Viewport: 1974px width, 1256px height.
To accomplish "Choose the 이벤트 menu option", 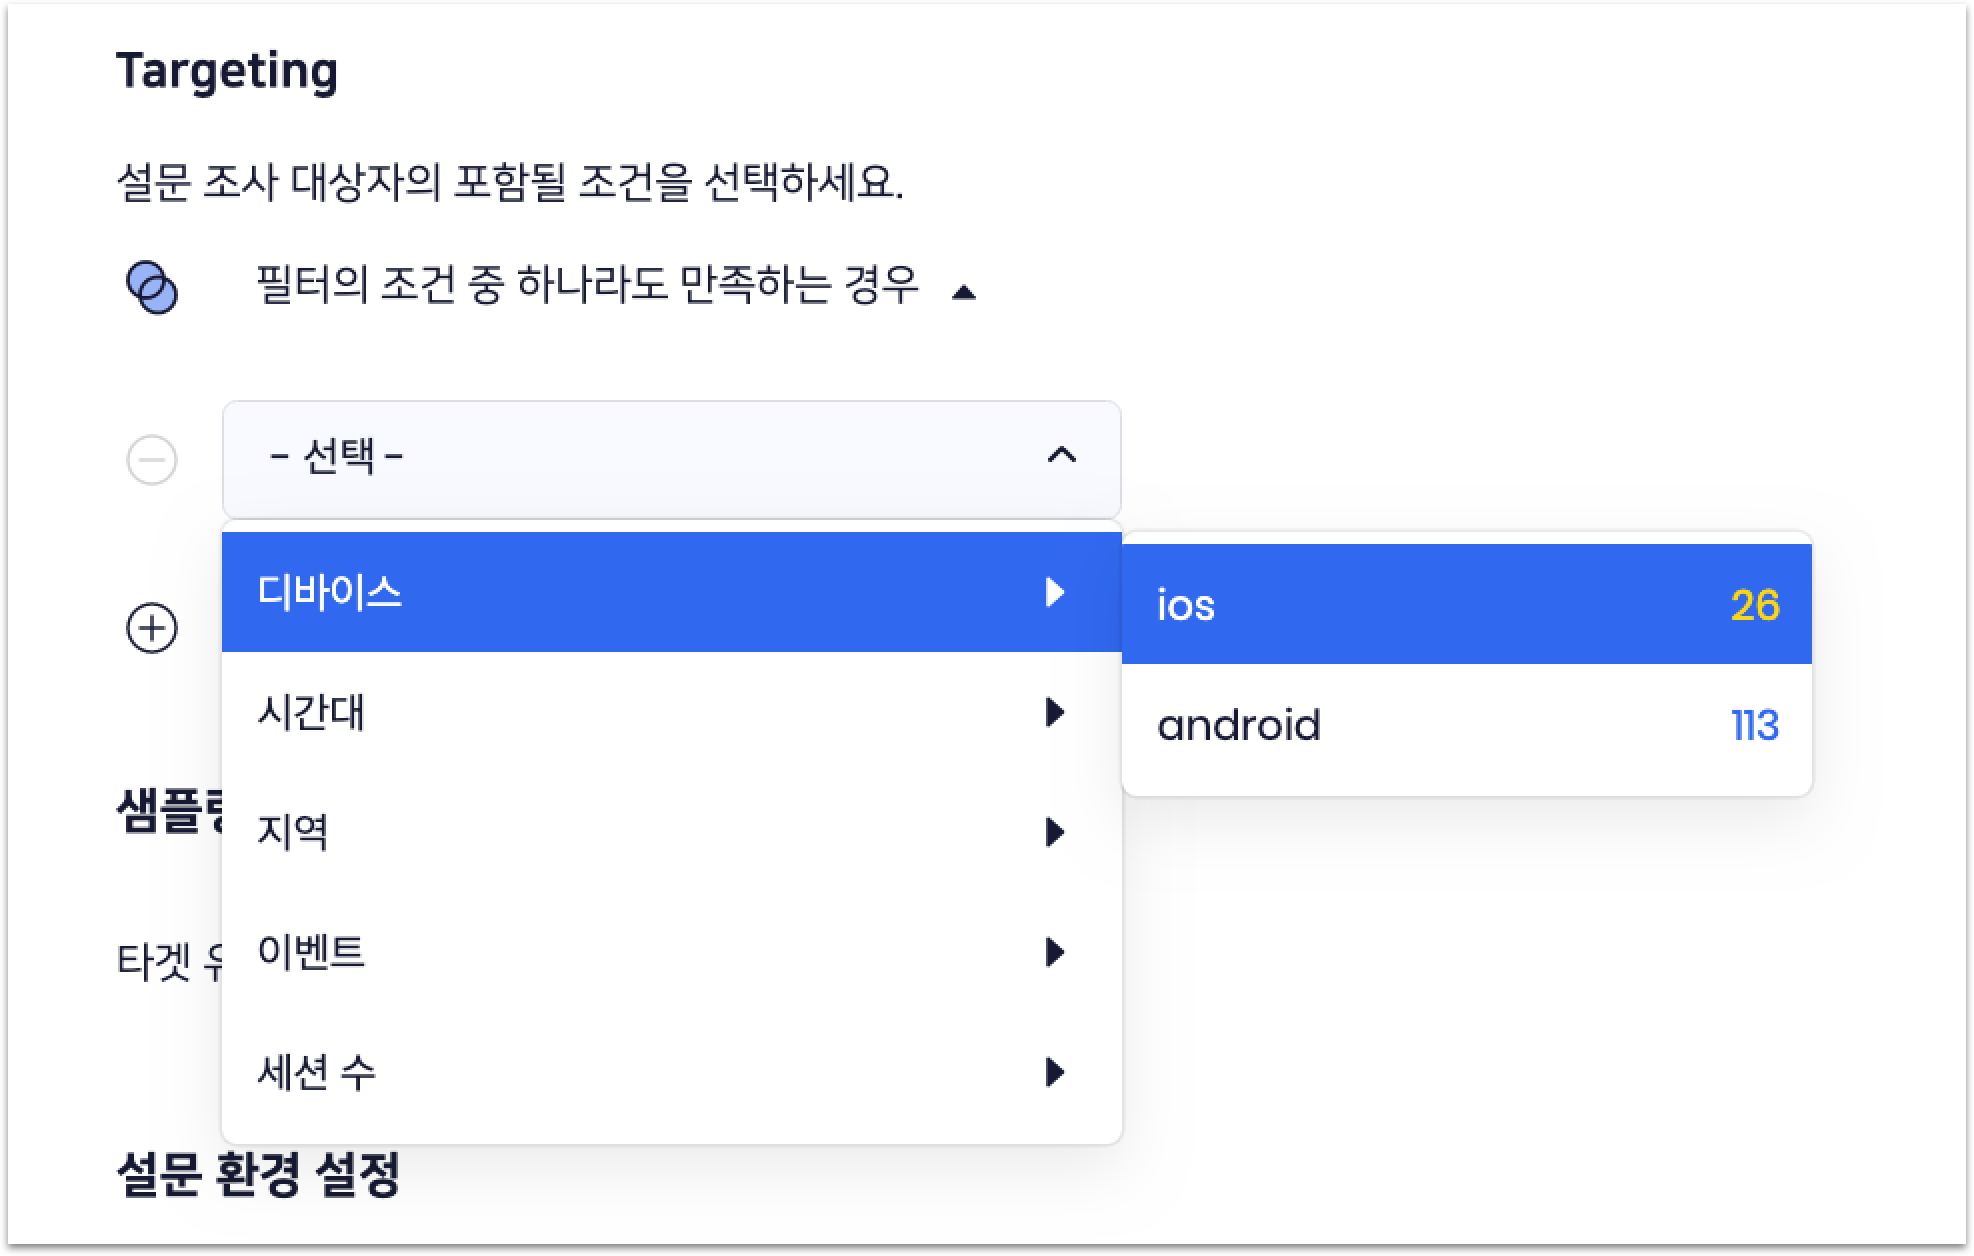I will tap(312, 952).
